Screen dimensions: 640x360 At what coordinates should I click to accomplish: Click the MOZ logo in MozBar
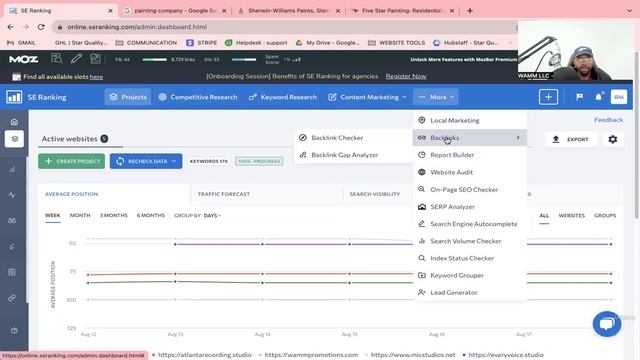coord(24,59)
